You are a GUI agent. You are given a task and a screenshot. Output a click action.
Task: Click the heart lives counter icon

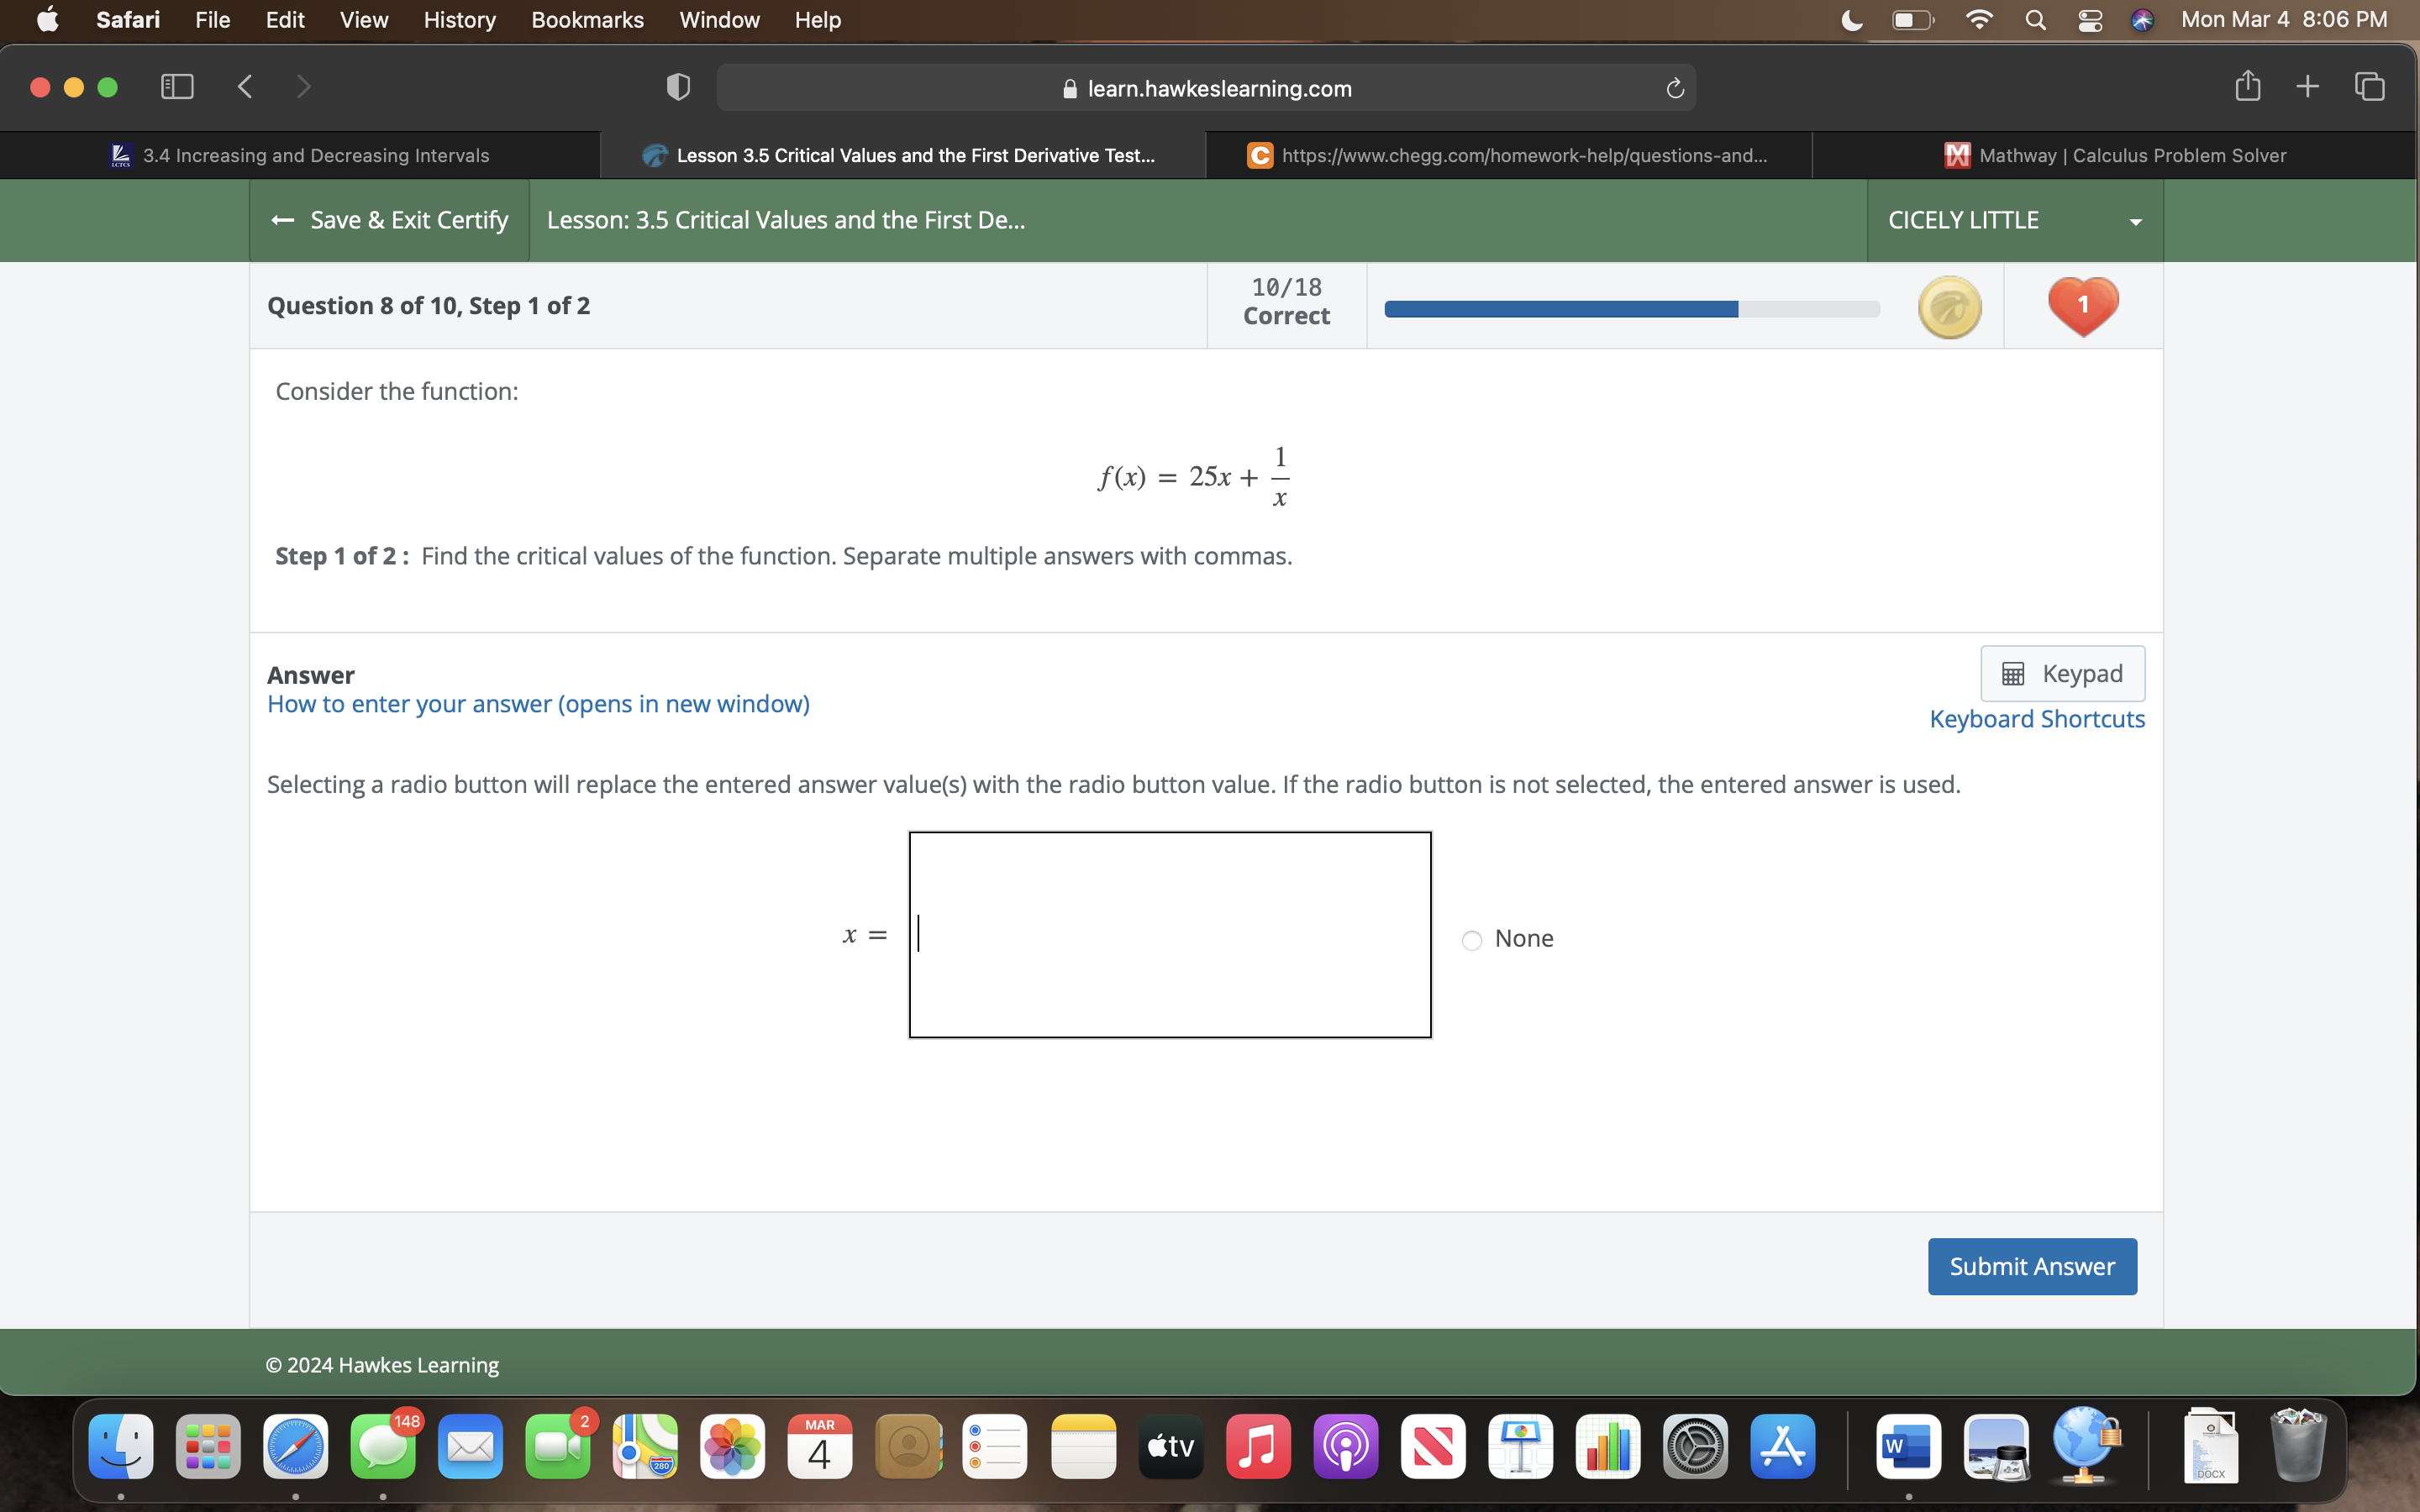click(x=2081, y=305)
